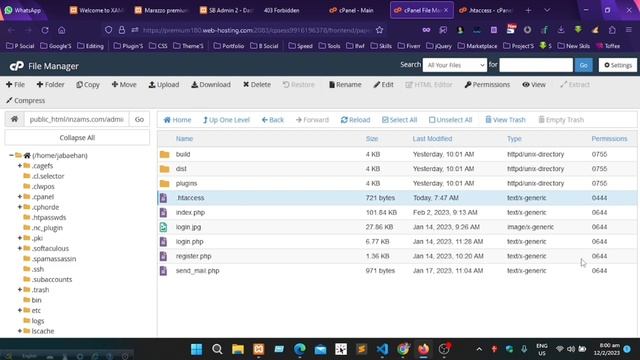Image resolution: width=640 pixels, height=360 pixels.
Task: Select .htpasswds in folder tree
Action: 49,217
